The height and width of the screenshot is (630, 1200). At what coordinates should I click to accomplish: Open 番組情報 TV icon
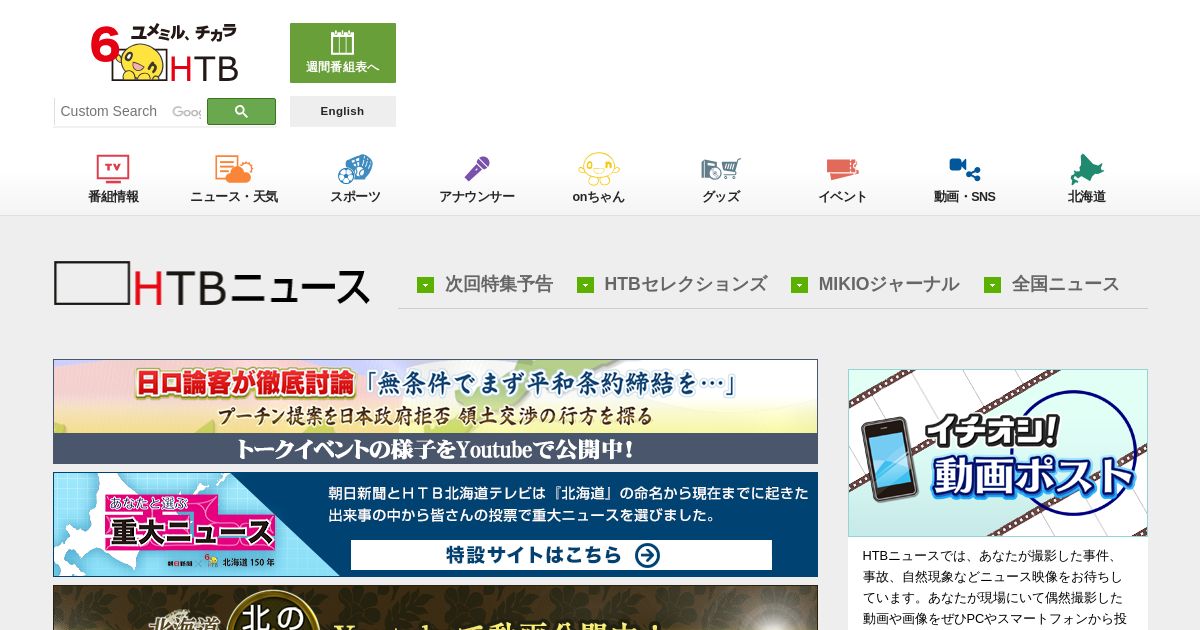[113, 168]
